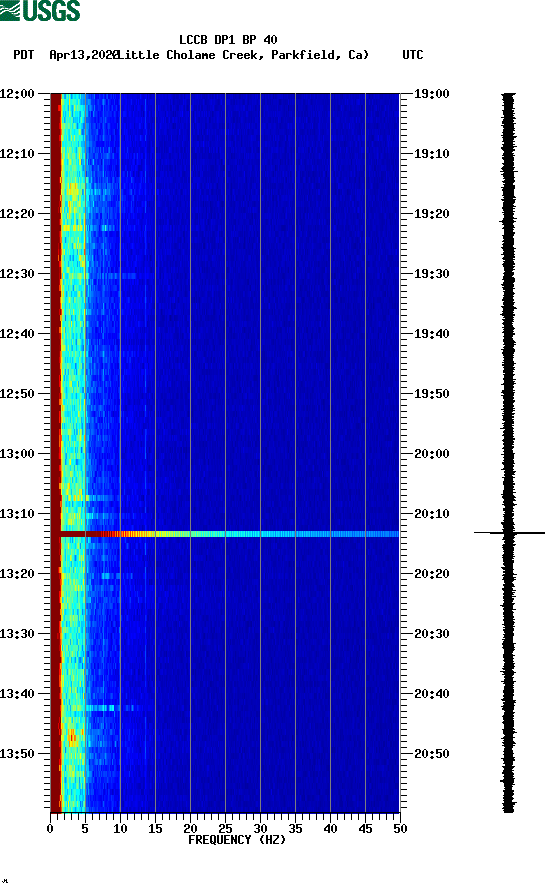Click the 50 Hz frequency axis label
The width and height of the screenshot is (552, 892).
click(x=400, y=829)
